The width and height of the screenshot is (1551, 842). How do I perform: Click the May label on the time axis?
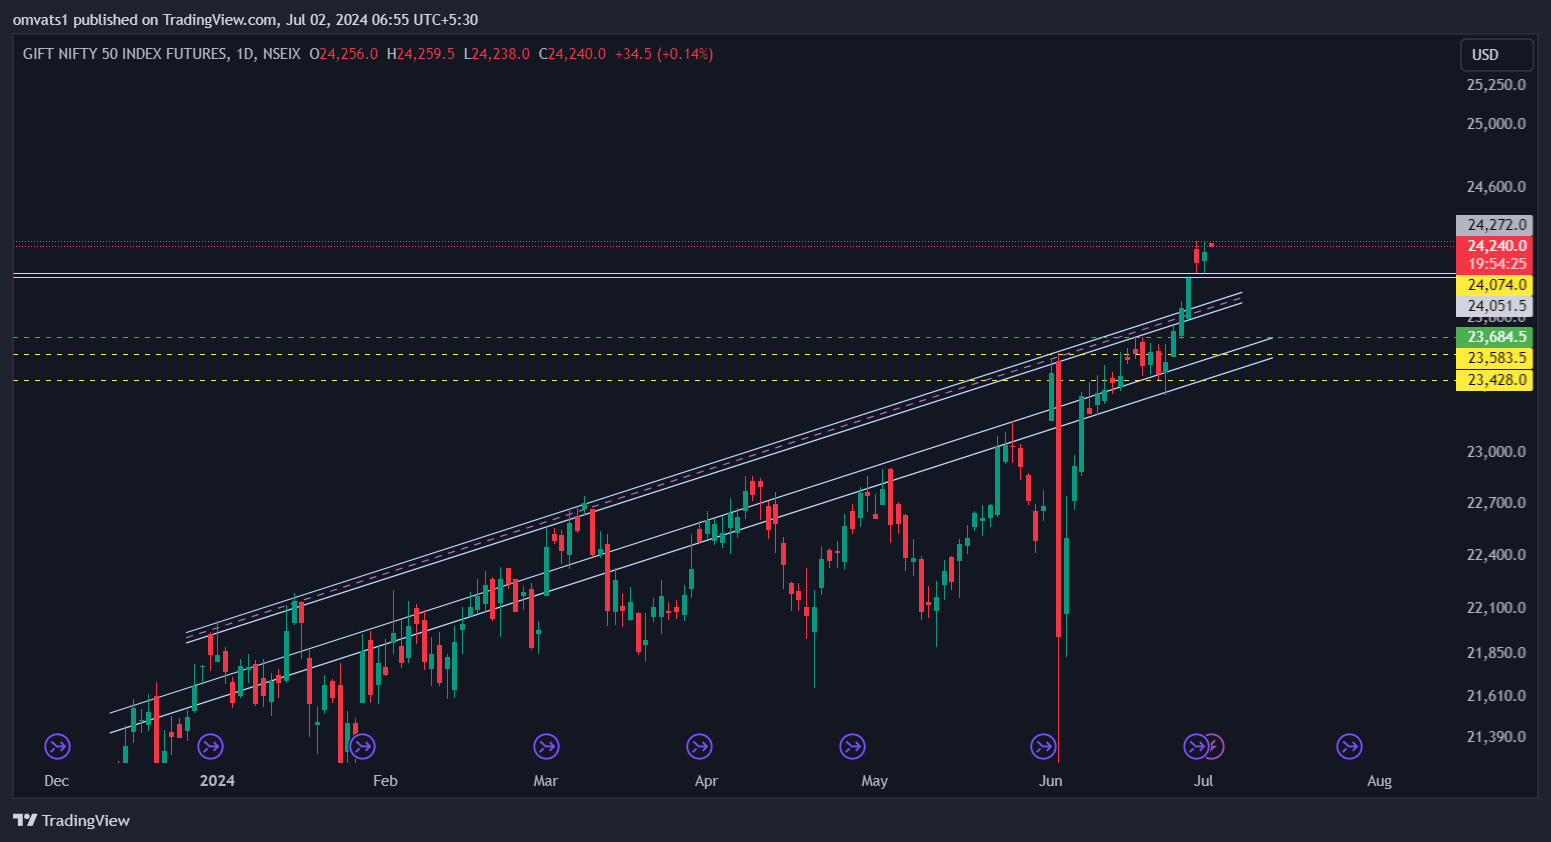[x=875, y=781]
